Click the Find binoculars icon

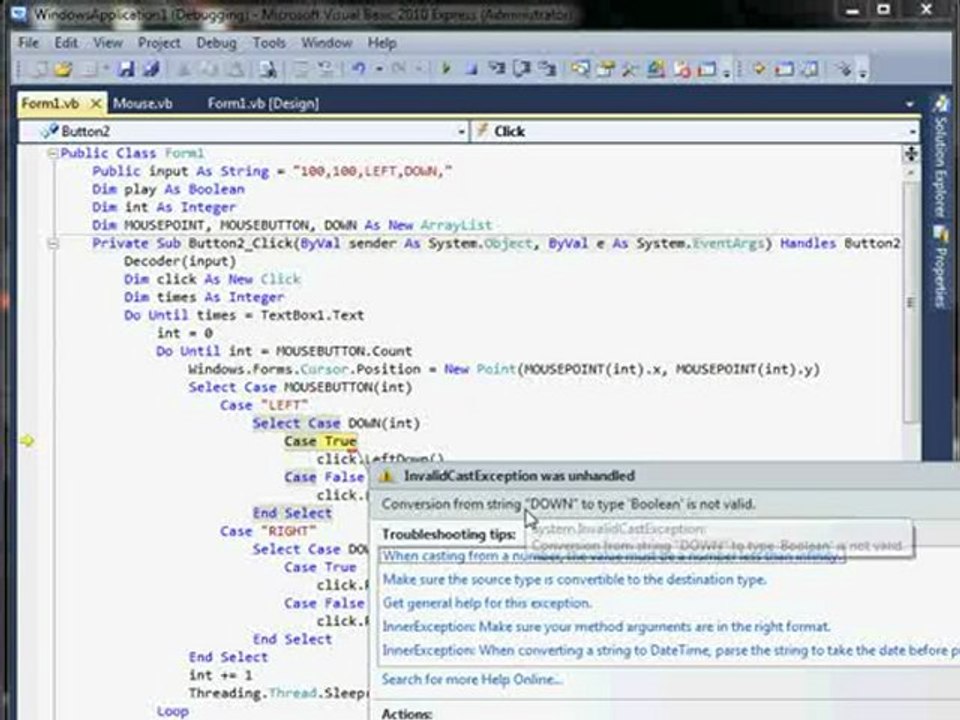268,69
